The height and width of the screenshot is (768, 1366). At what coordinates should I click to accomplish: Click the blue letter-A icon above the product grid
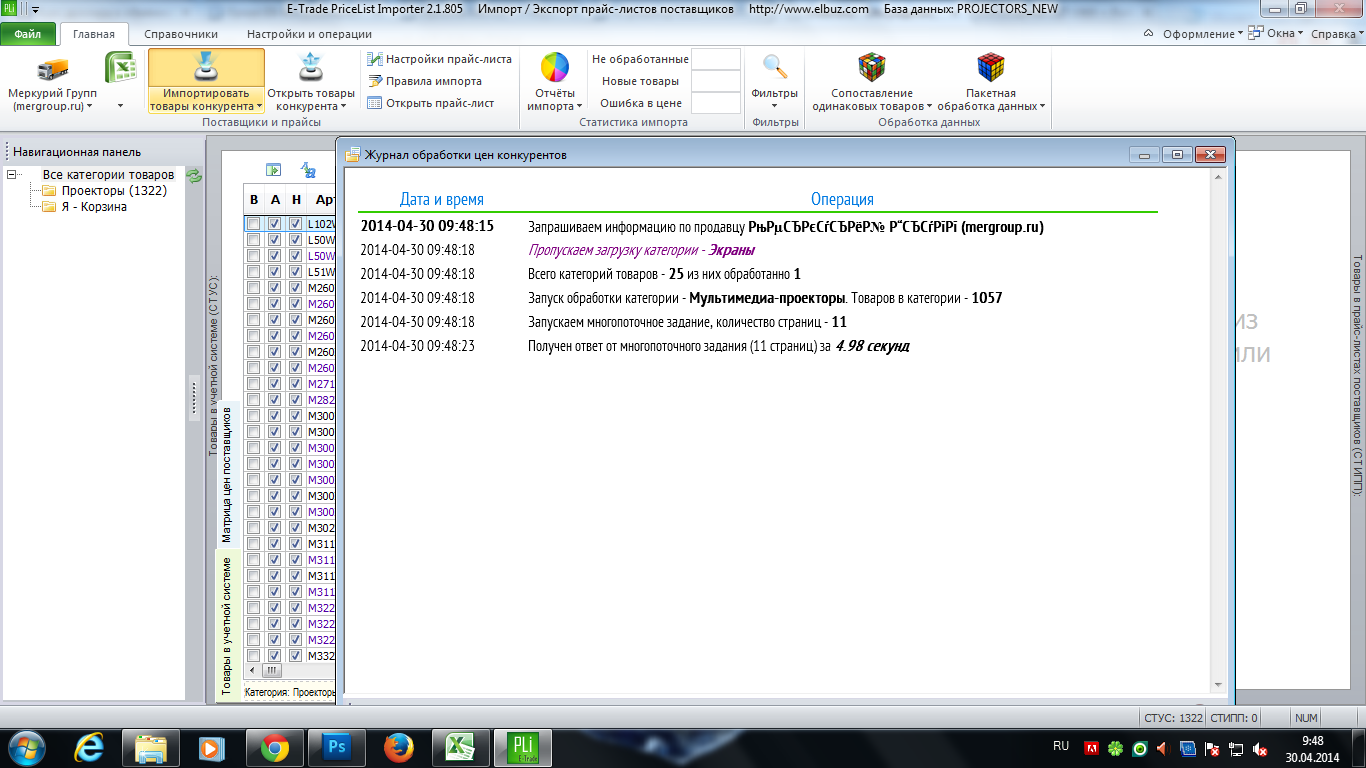click(x=309, y=170)
